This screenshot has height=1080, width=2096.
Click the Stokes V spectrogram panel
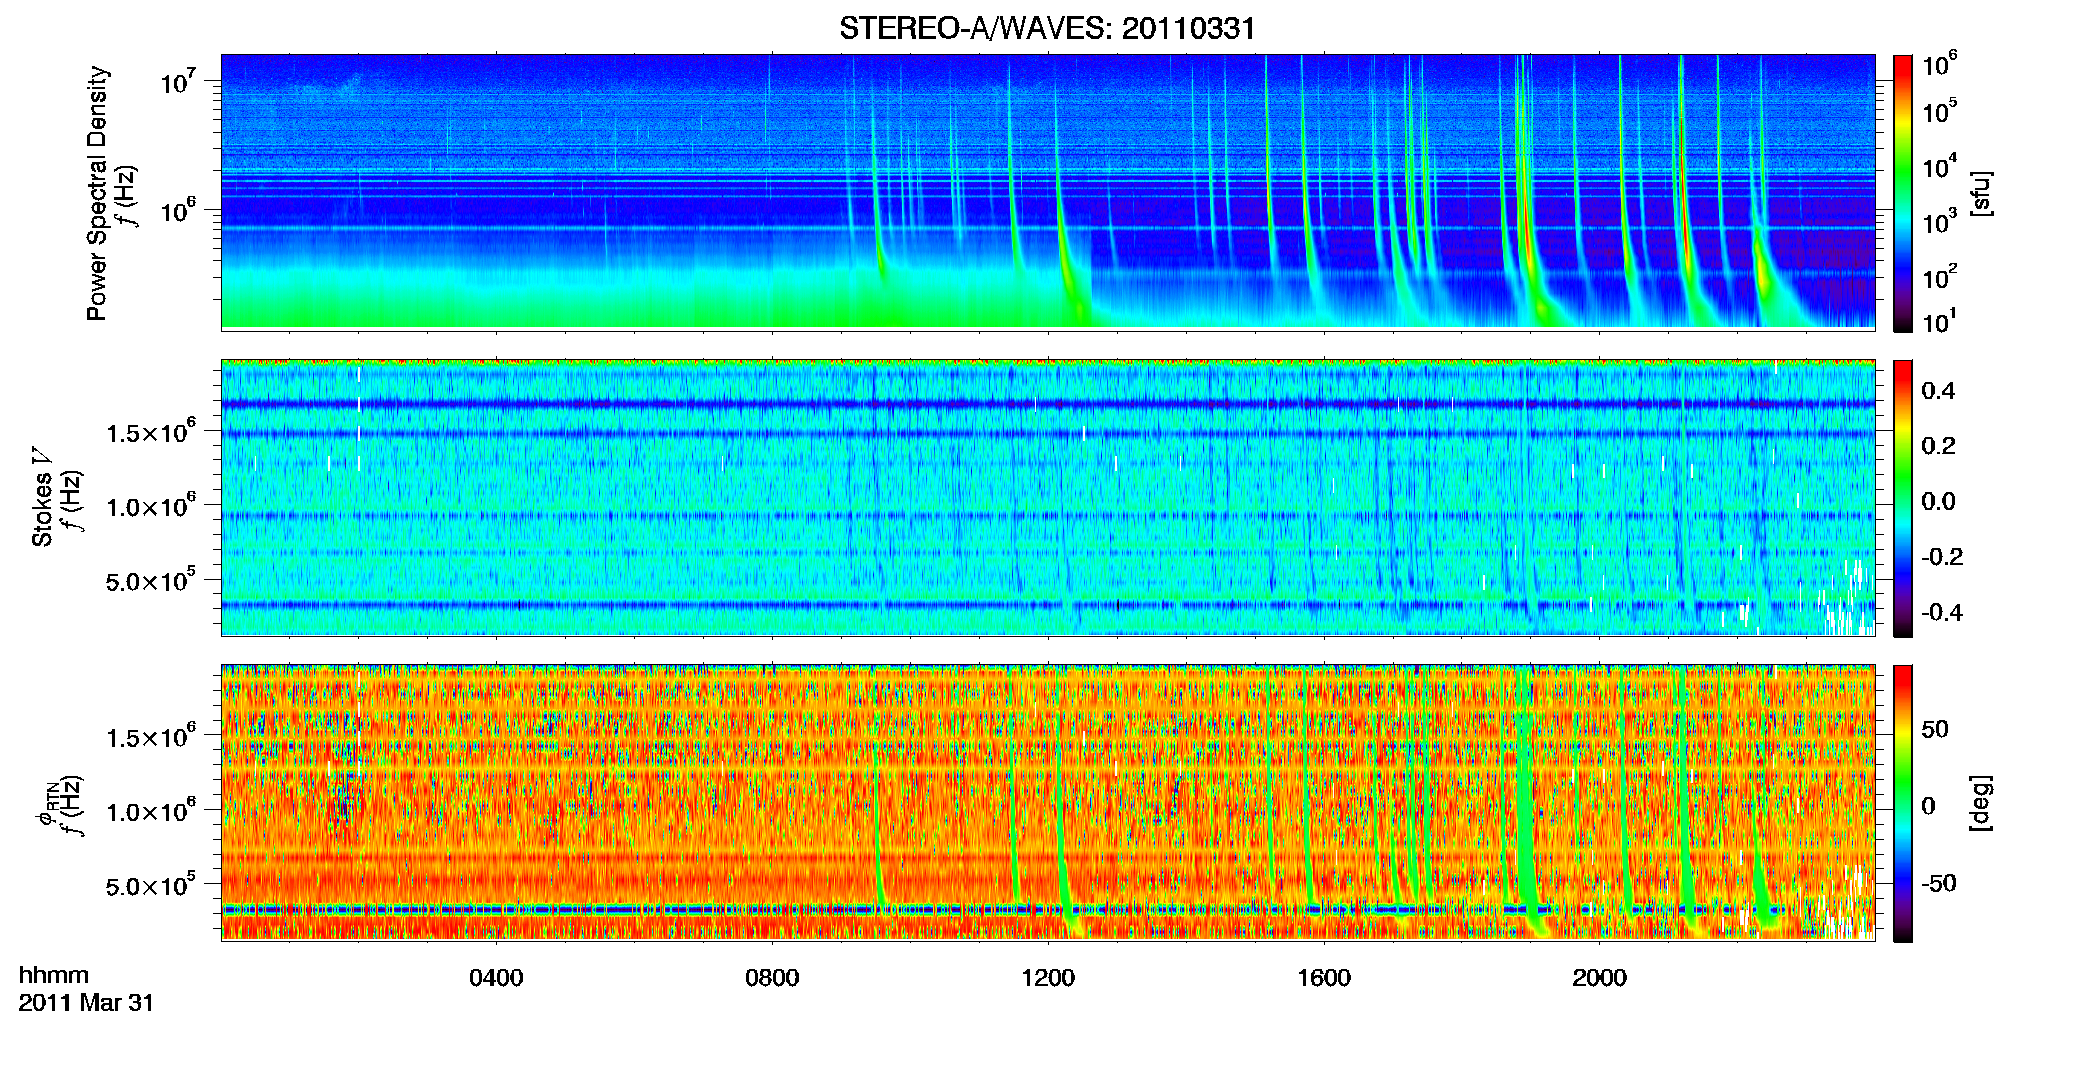pyautogui.click(x=1048, y=497)
